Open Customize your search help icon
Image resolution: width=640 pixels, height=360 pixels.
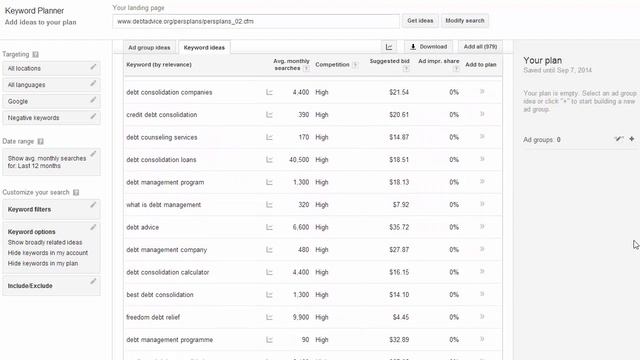(x=76, y=193)
